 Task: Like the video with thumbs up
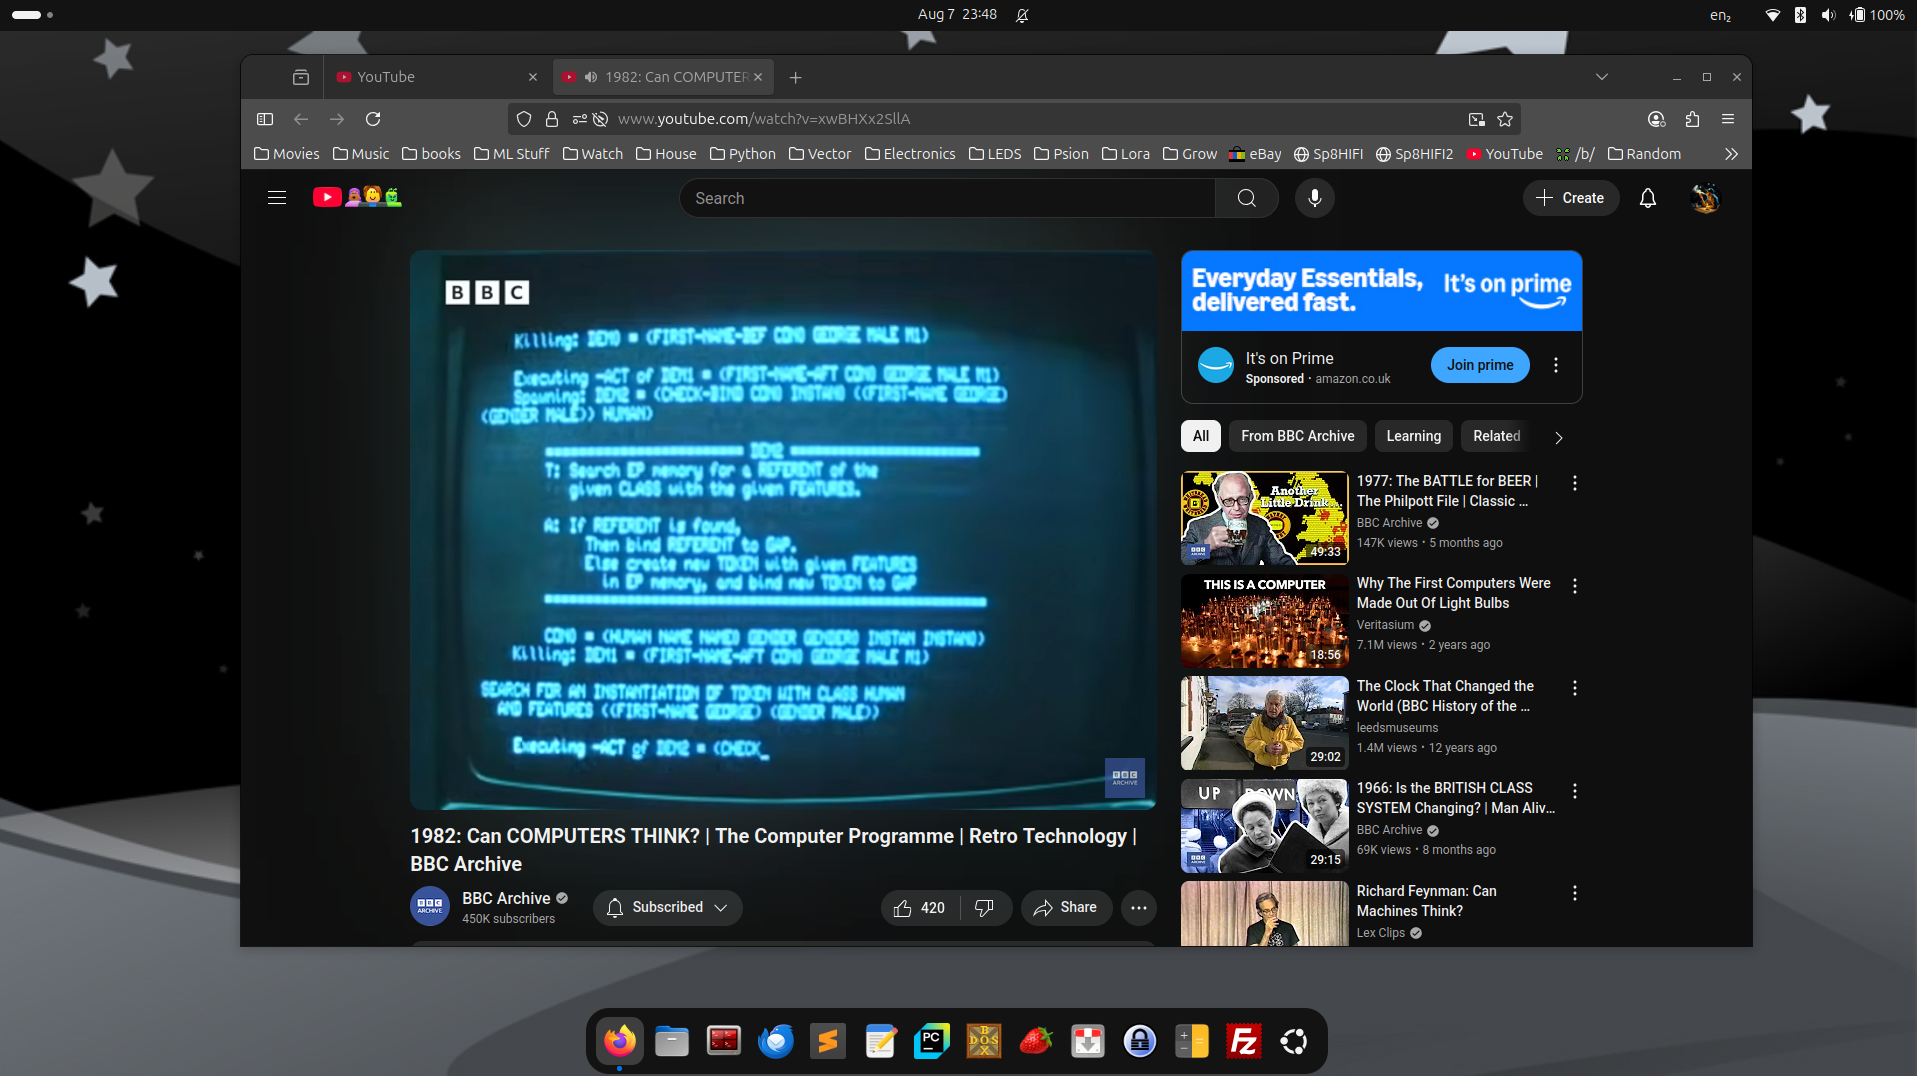919,907
